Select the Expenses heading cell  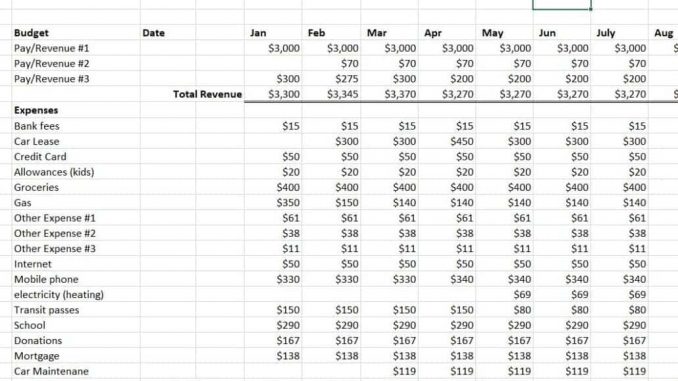[x=76, y=110]
